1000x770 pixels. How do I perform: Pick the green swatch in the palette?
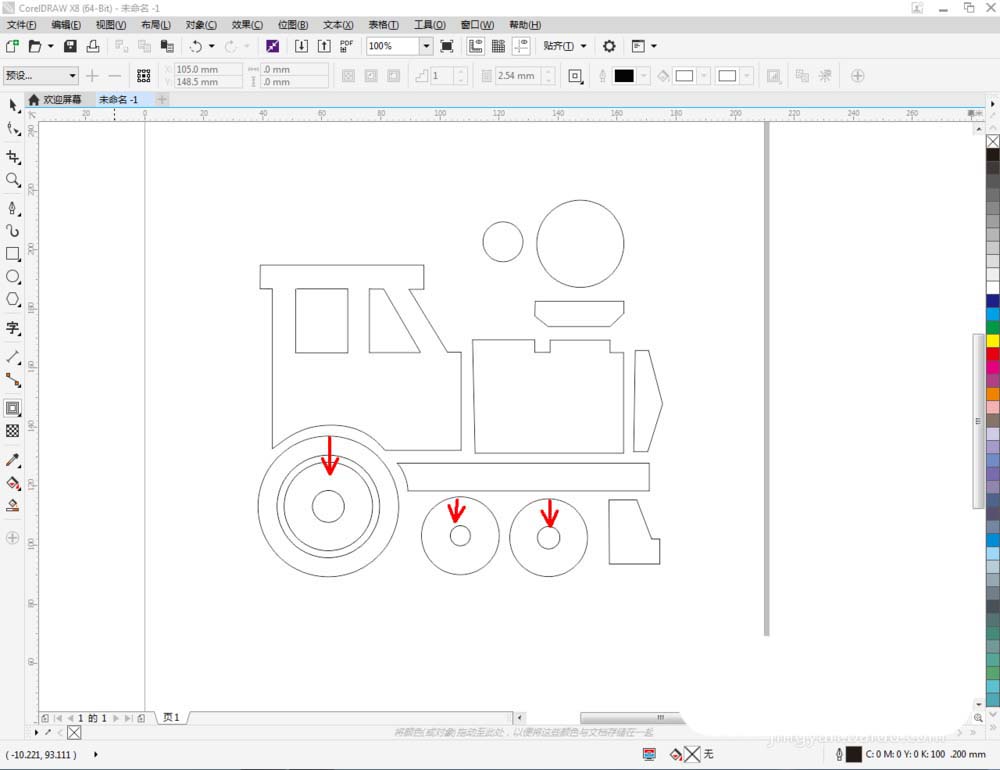(x=993, y=327)
